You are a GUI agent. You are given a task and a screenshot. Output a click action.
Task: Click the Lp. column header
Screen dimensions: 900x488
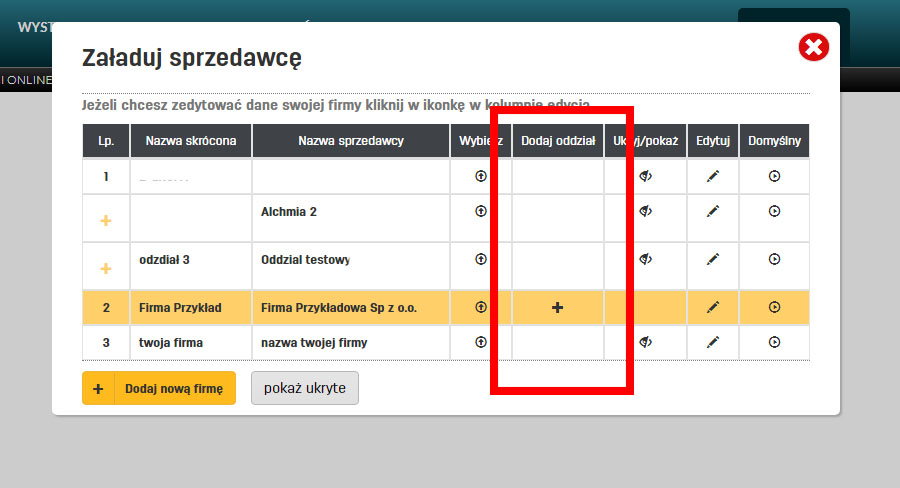[x=106, y=141]
